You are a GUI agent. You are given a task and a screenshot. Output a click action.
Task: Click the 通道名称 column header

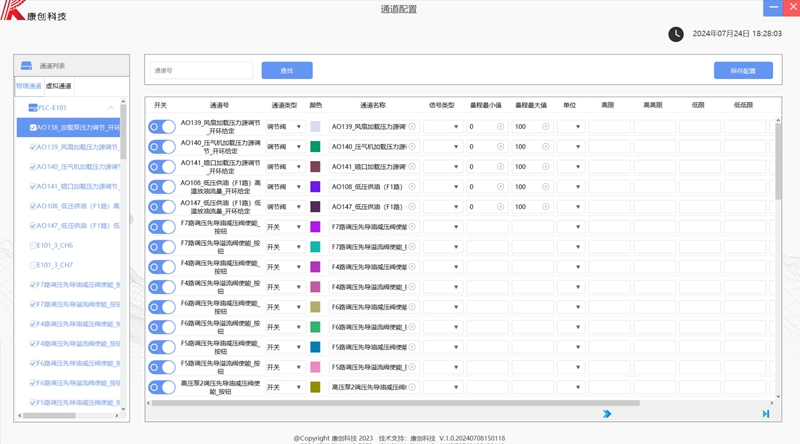point(373,105)
